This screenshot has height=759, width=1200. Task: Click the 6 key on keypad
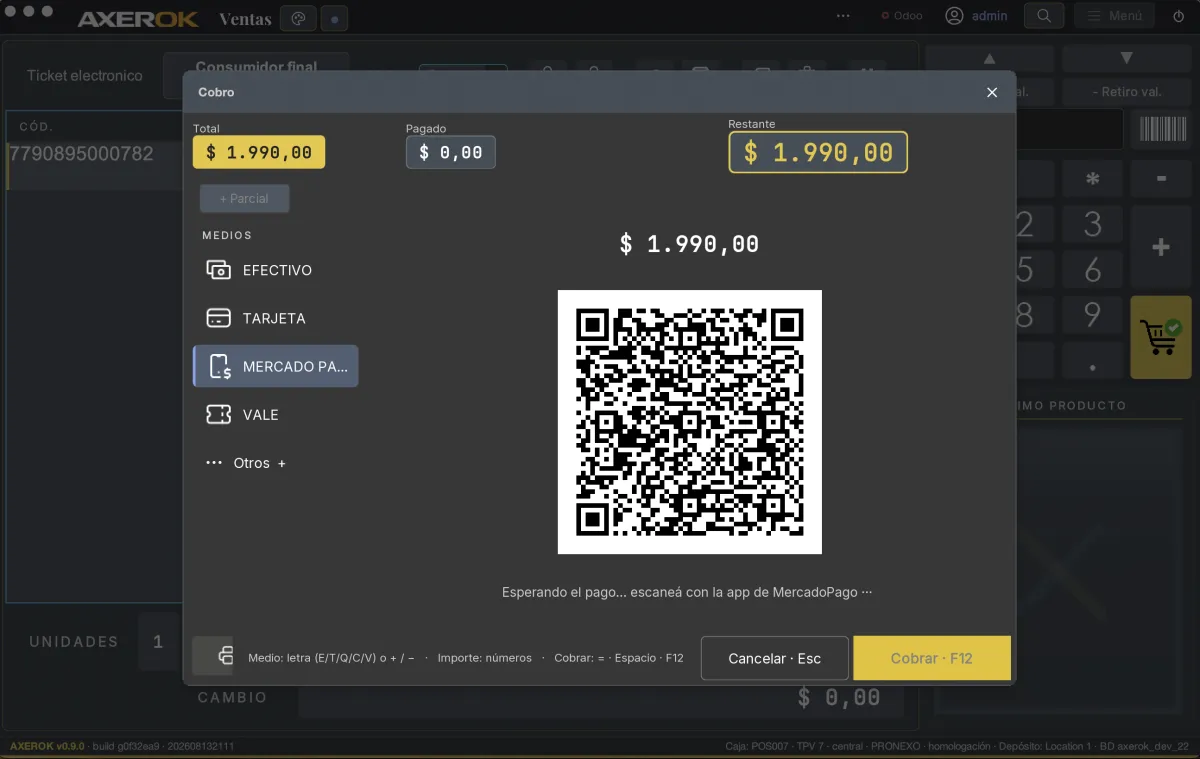1092,269
